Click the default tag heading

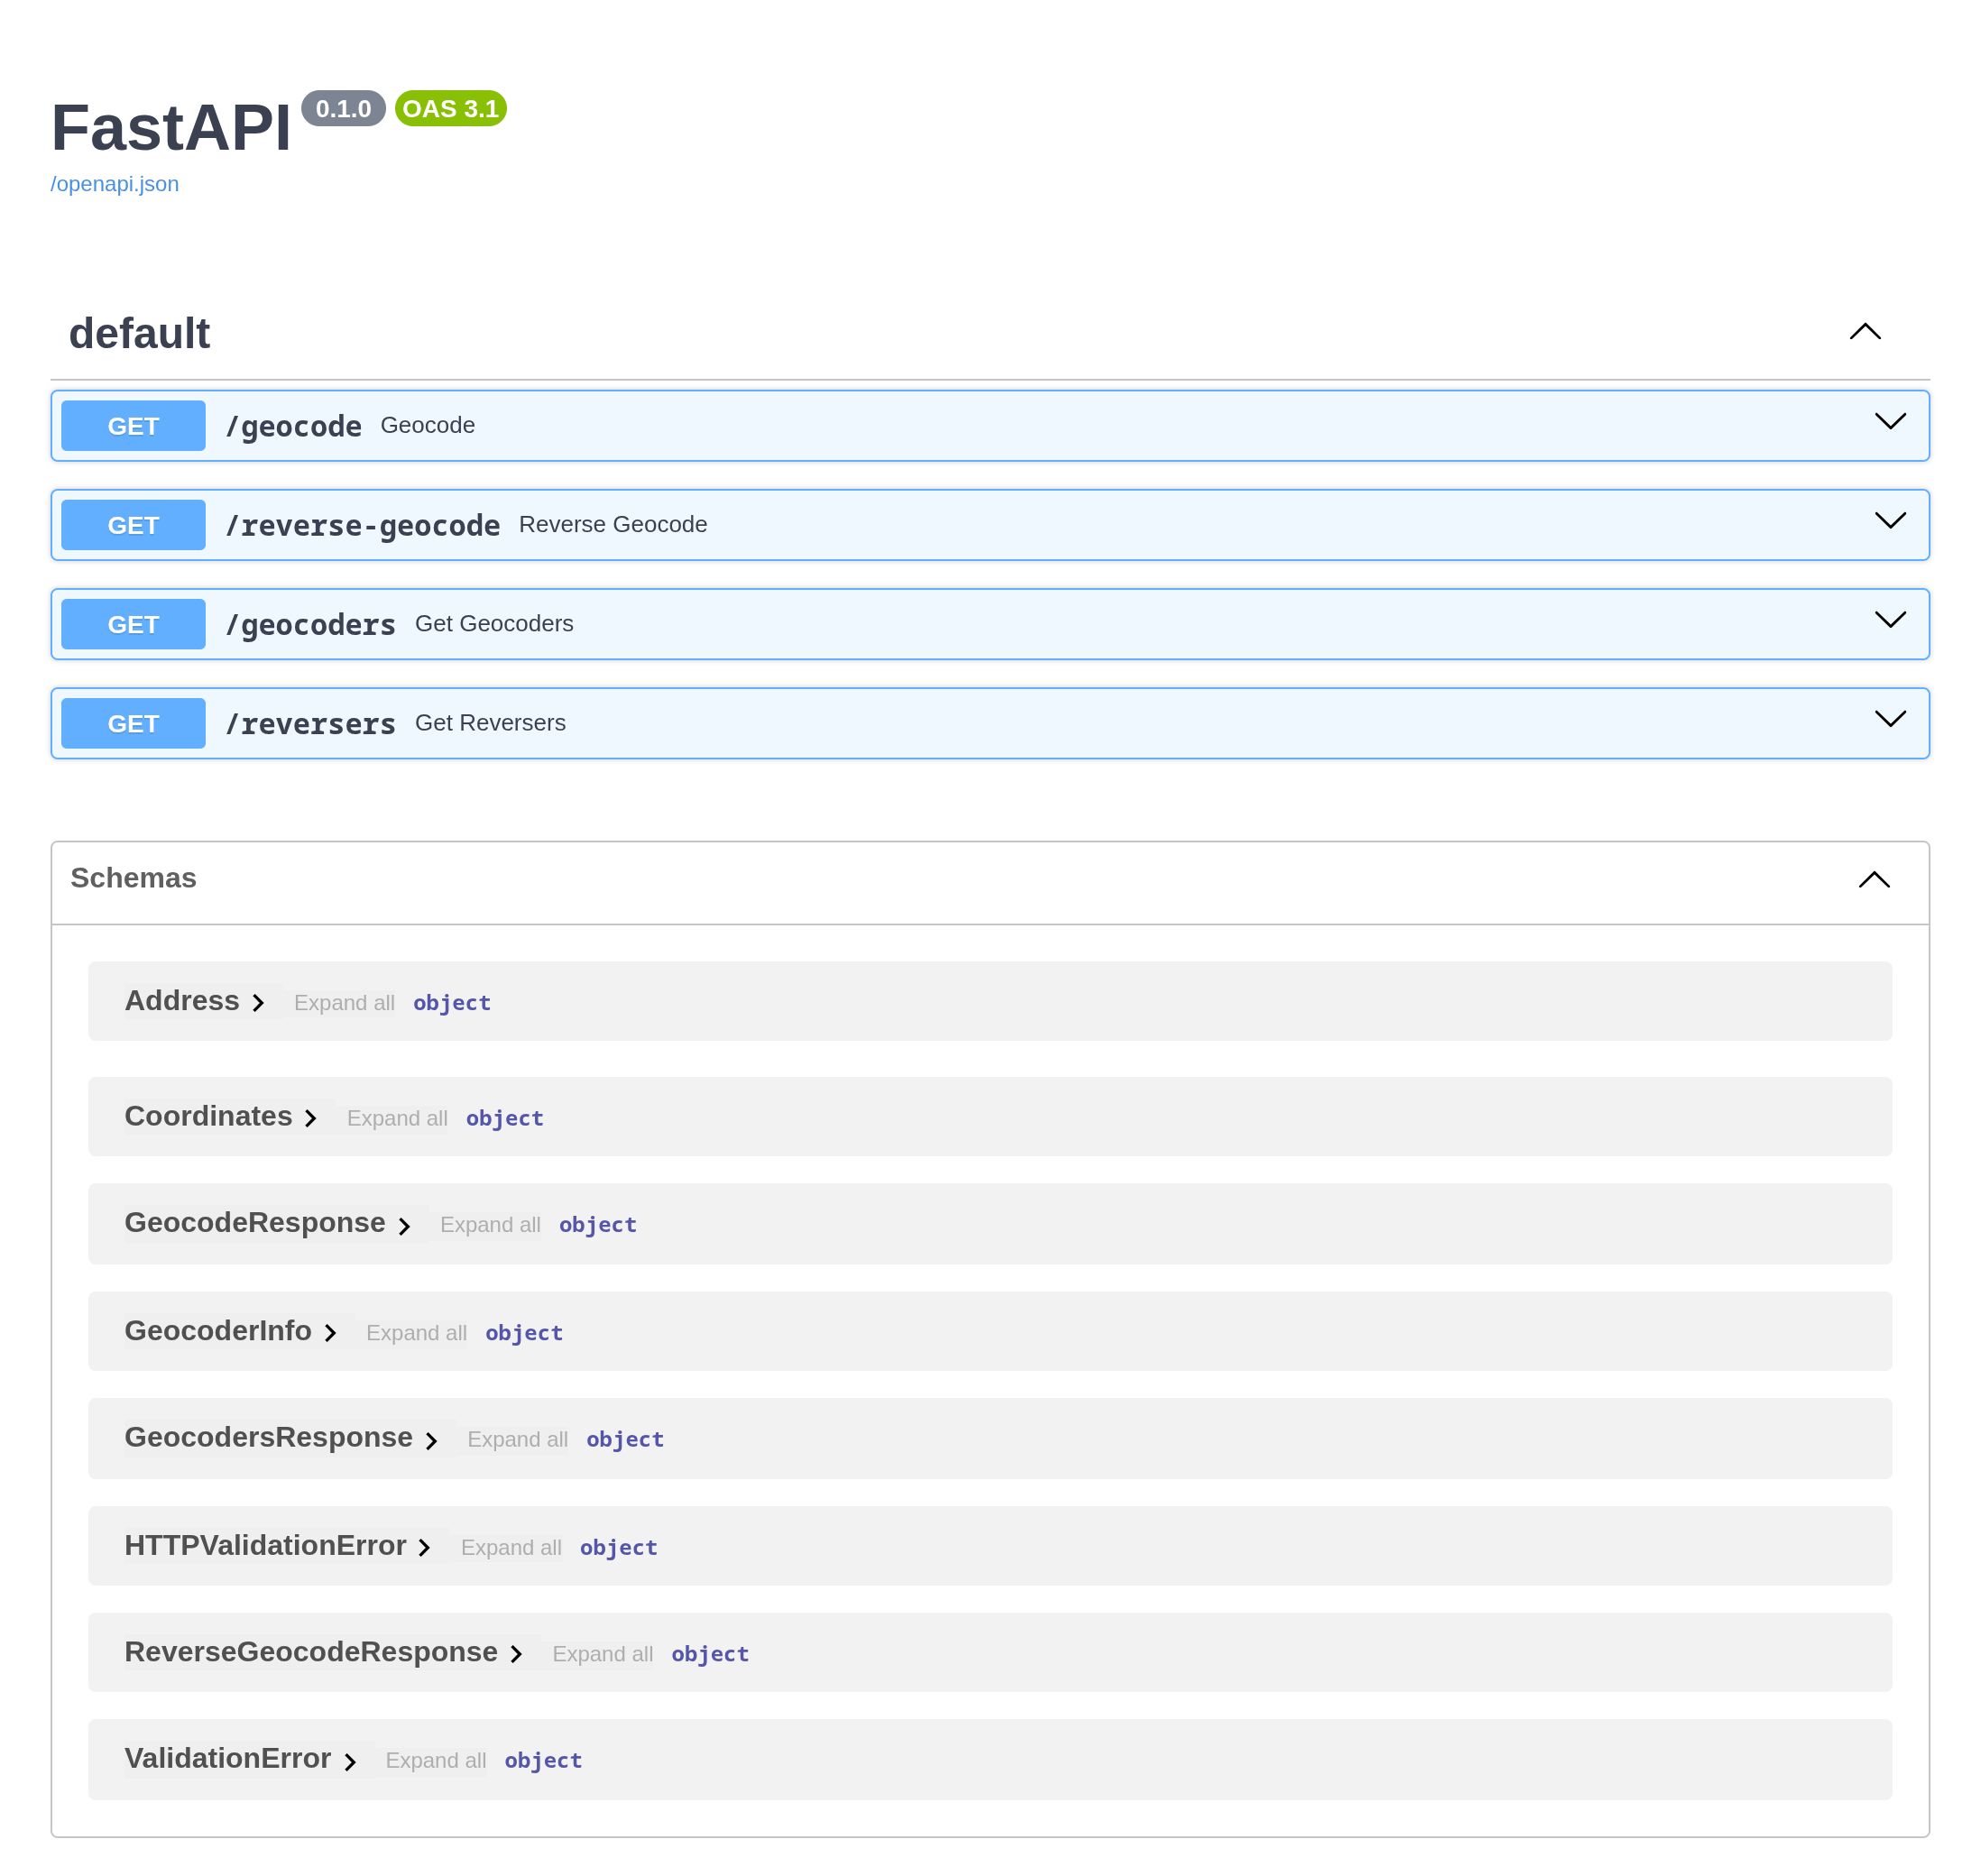(139, 333)
